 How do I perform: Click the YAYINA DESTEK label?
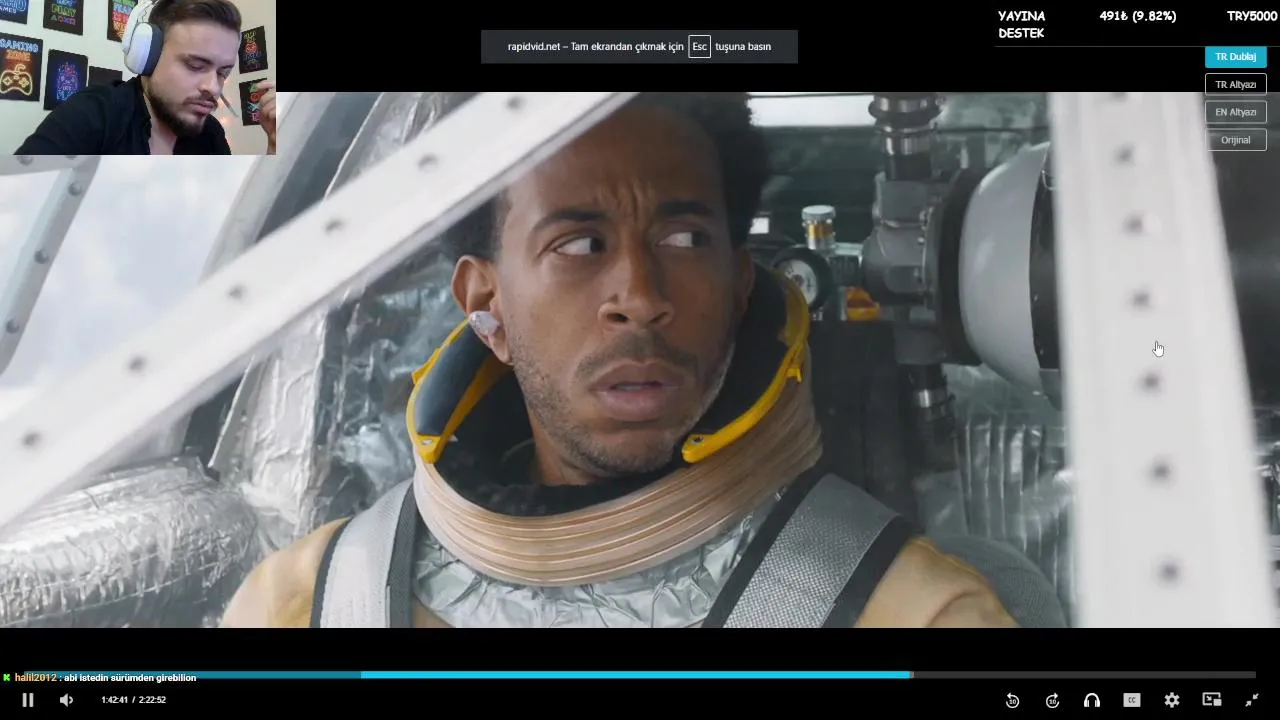(1022, 25)
